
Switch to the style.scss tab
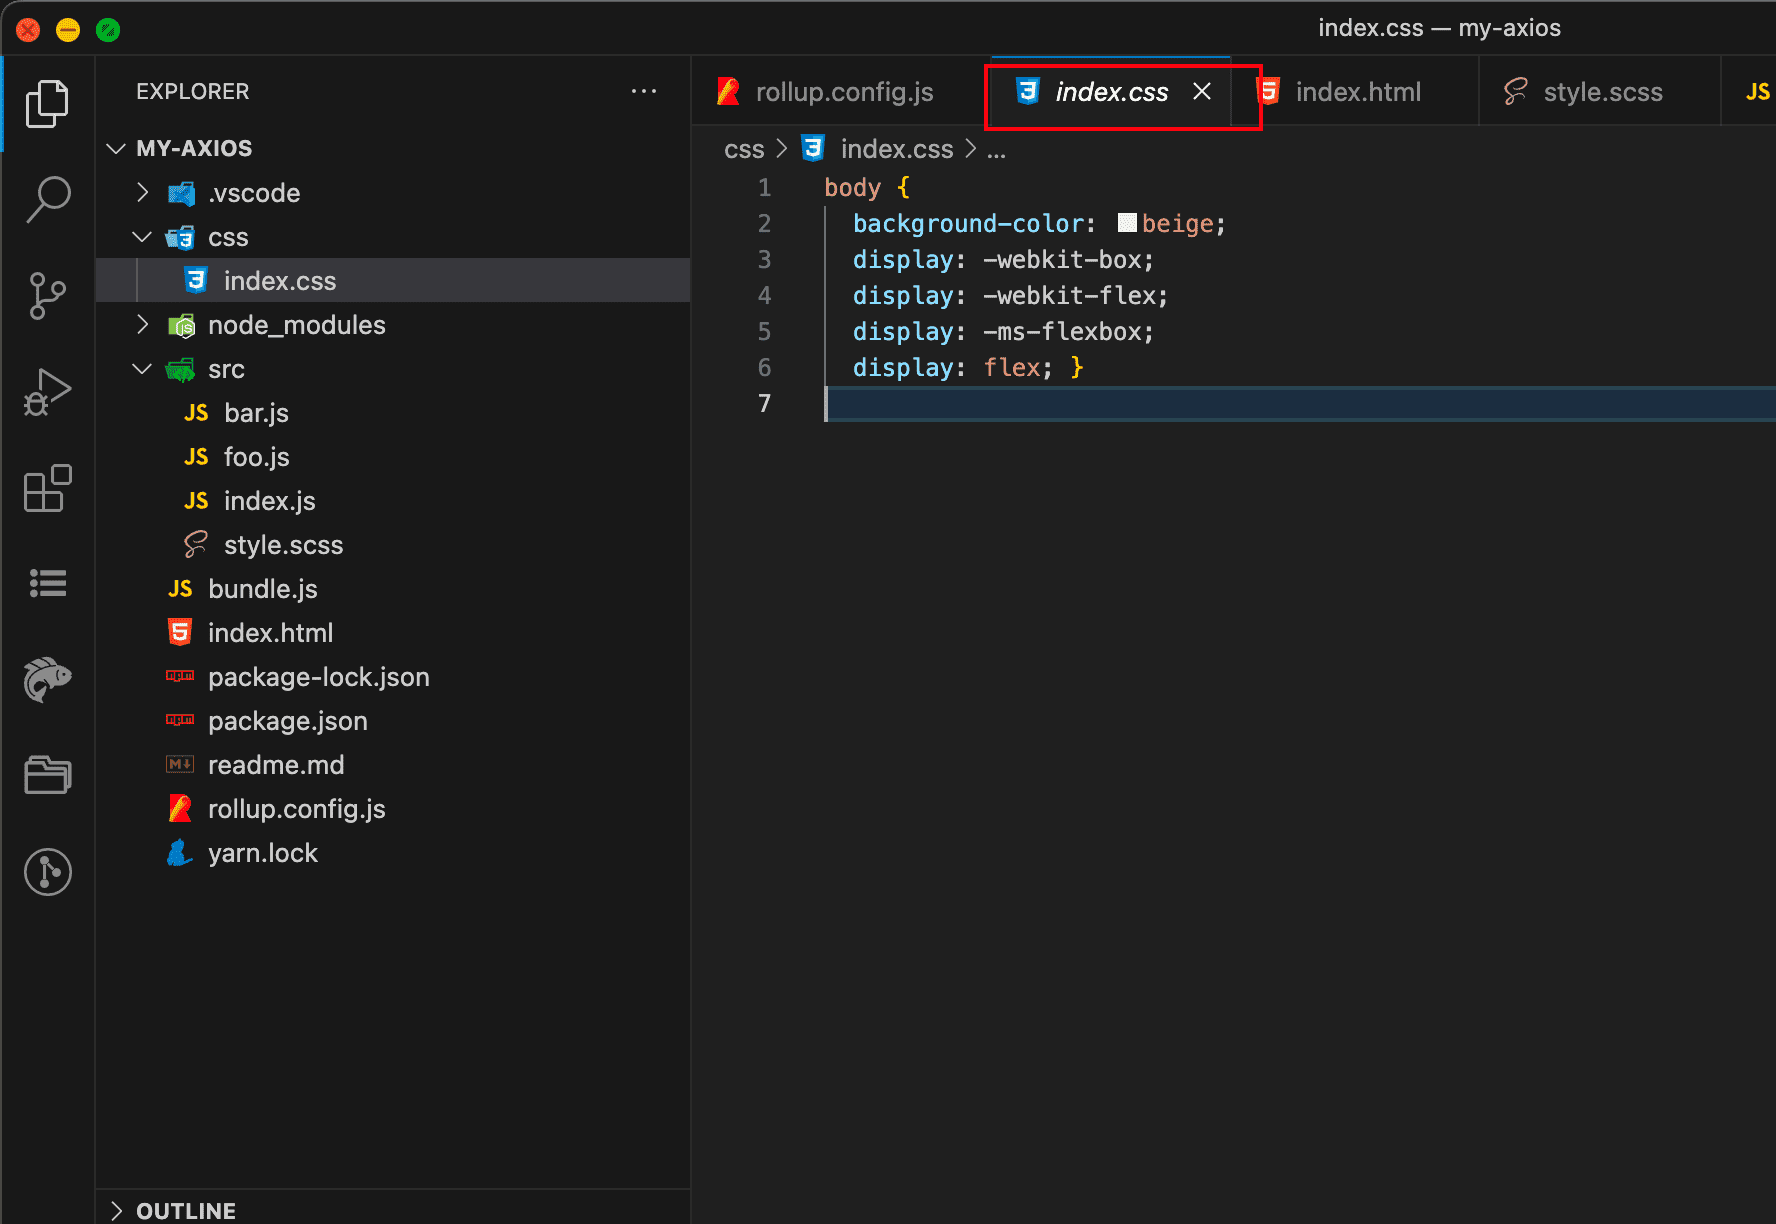tap(1600, 92)
